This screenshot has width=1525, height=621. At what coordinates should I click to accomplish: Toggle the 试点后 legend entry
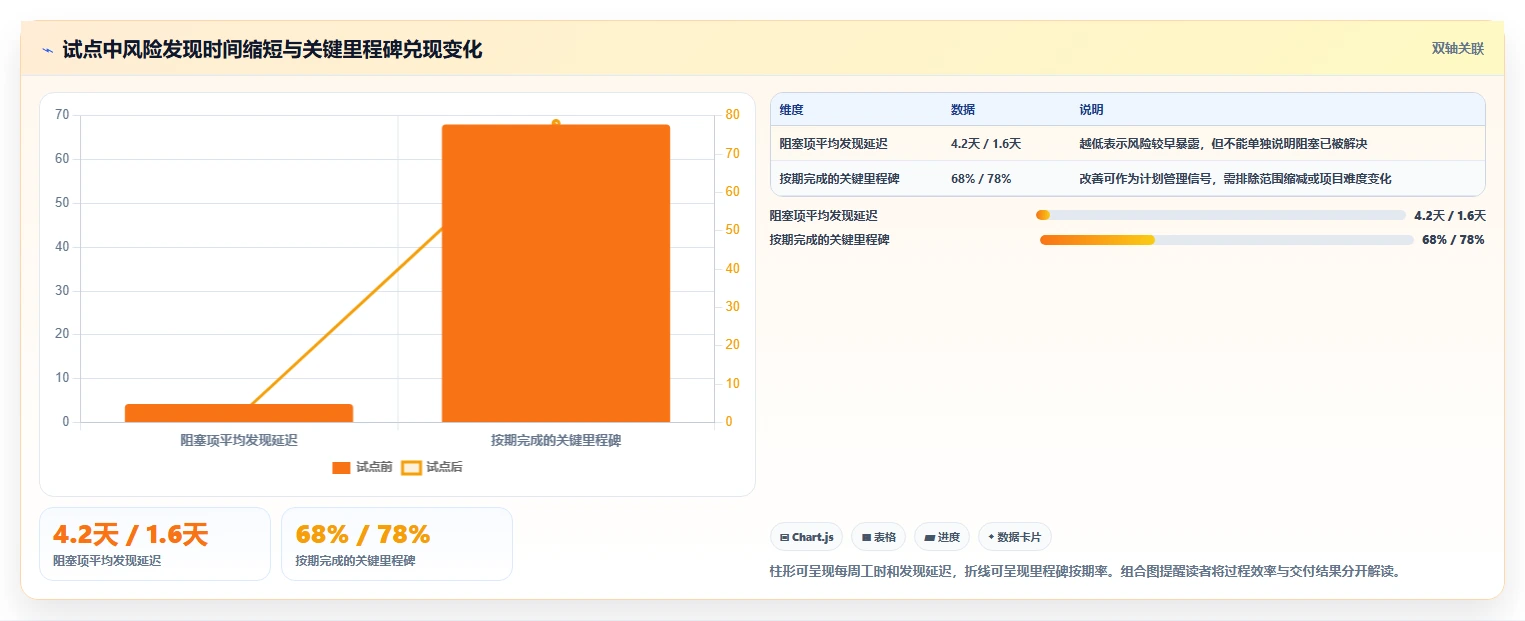coord(432,467)
